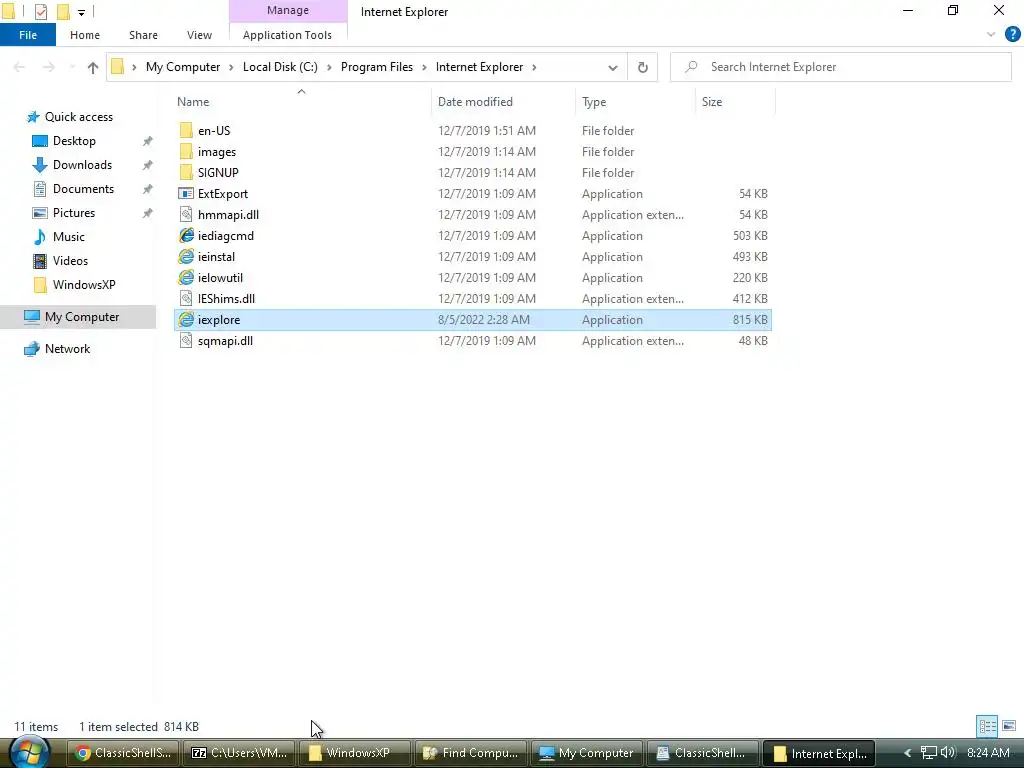Open the Windows Start orb
Viewport: 1024px width, 768px height.
coord(30,752)
